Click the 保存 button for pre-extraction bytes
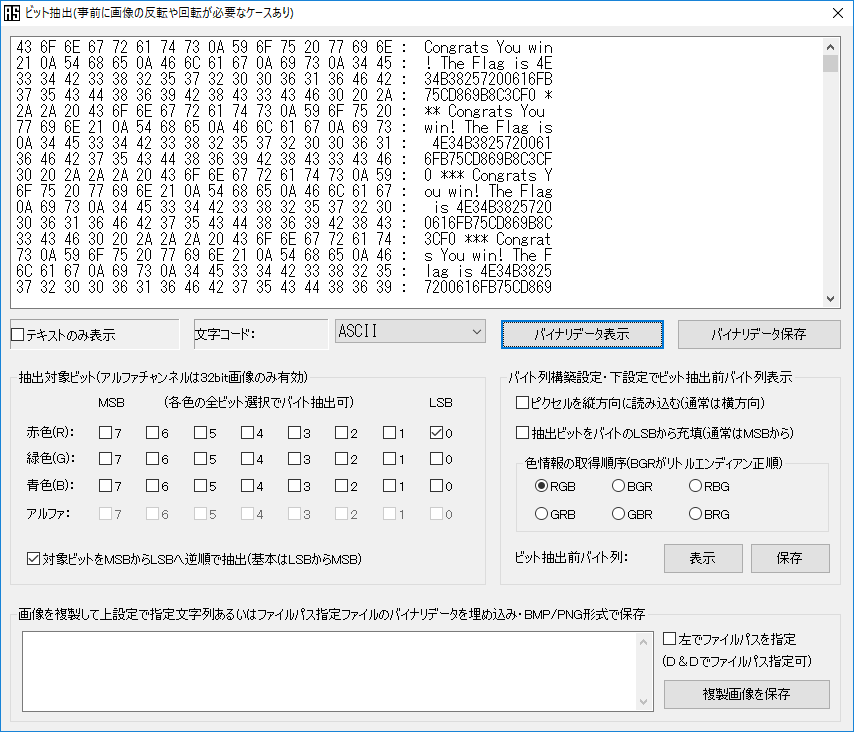Image resolution: width=854 pixels, height=732 pixels. (789, 558)
